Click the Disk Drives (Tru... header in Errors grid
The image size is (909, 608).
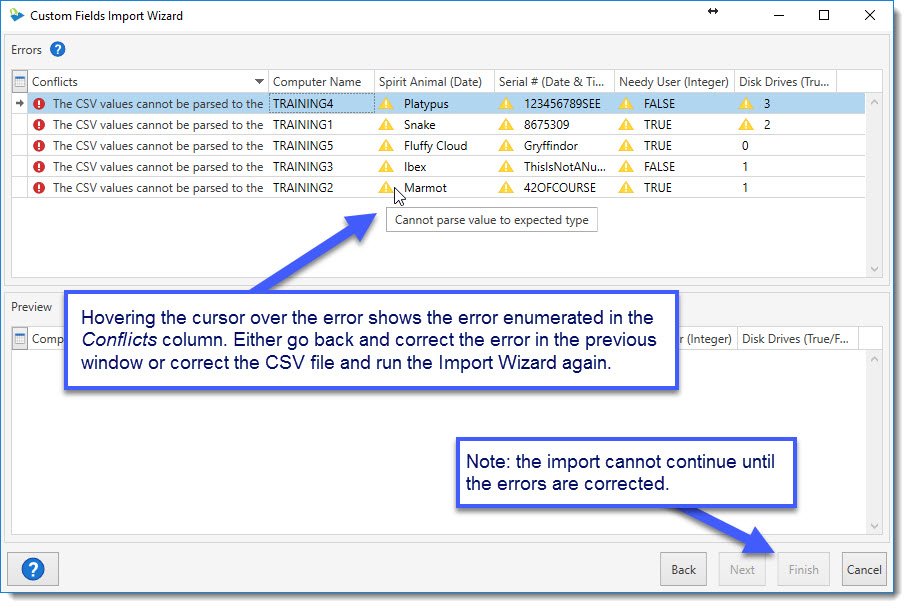click(x=786, y=82)
